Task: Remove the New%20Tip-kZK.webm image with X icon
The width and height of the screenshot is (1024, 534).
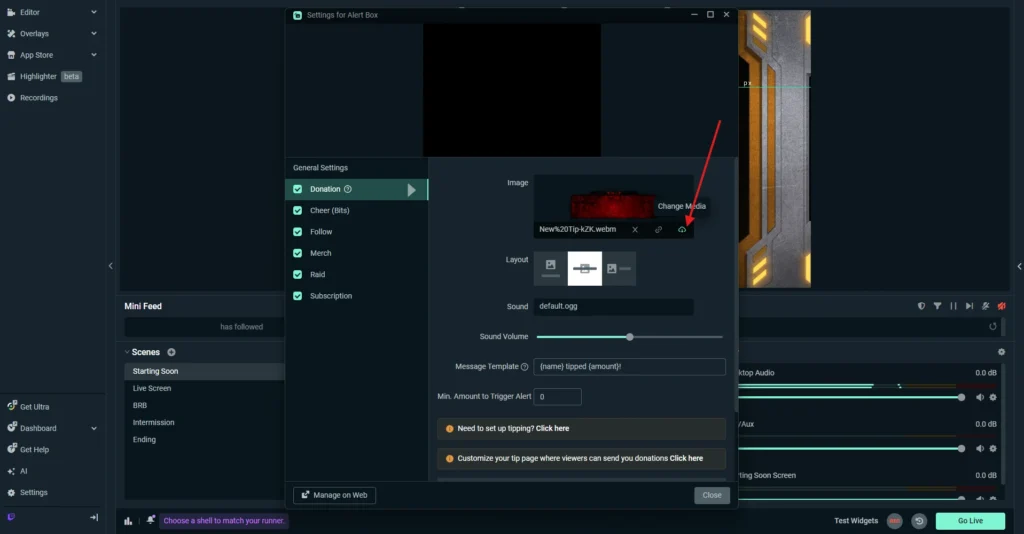Action: tap(635, 229)
